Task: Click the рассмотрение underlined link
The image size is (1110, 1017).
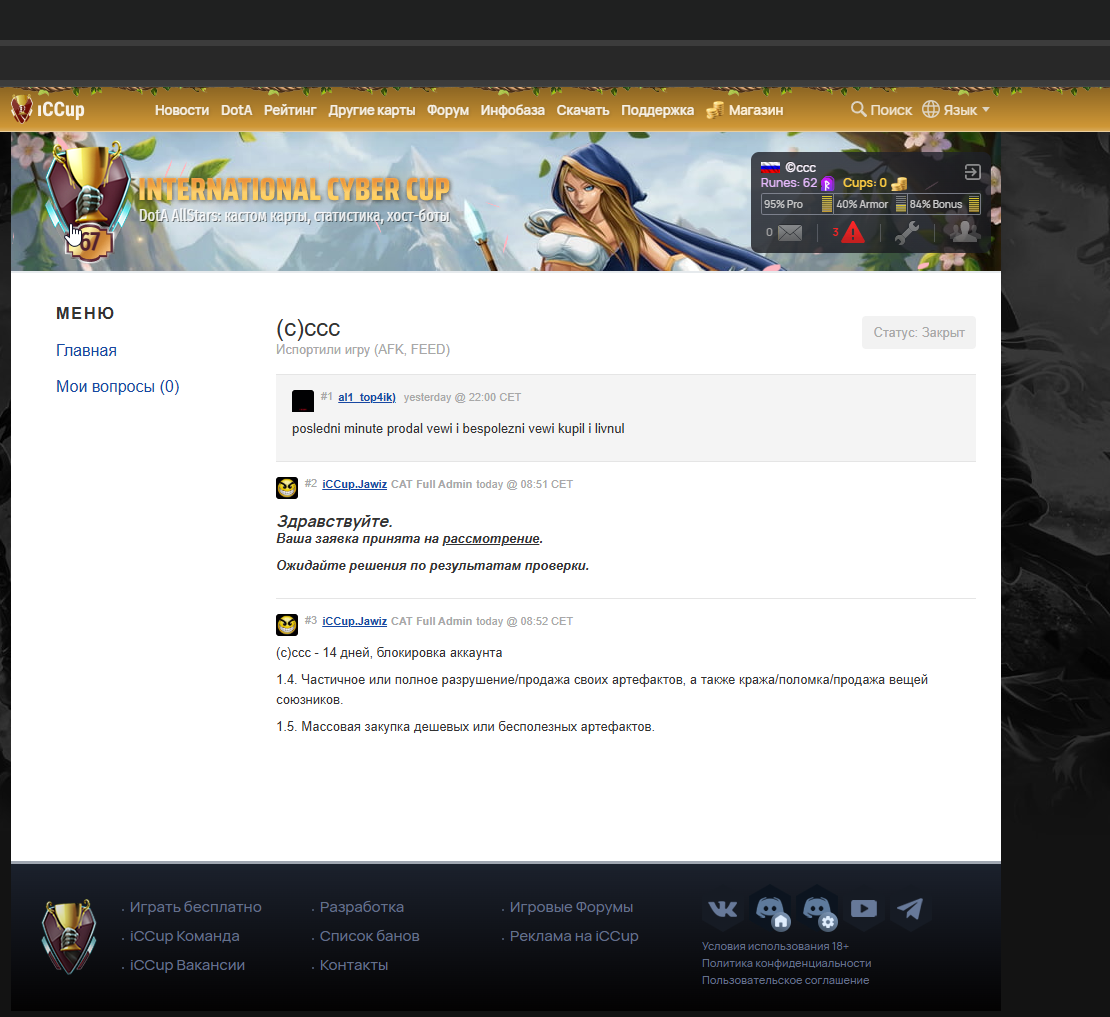Action: click(x=491, y=539)
